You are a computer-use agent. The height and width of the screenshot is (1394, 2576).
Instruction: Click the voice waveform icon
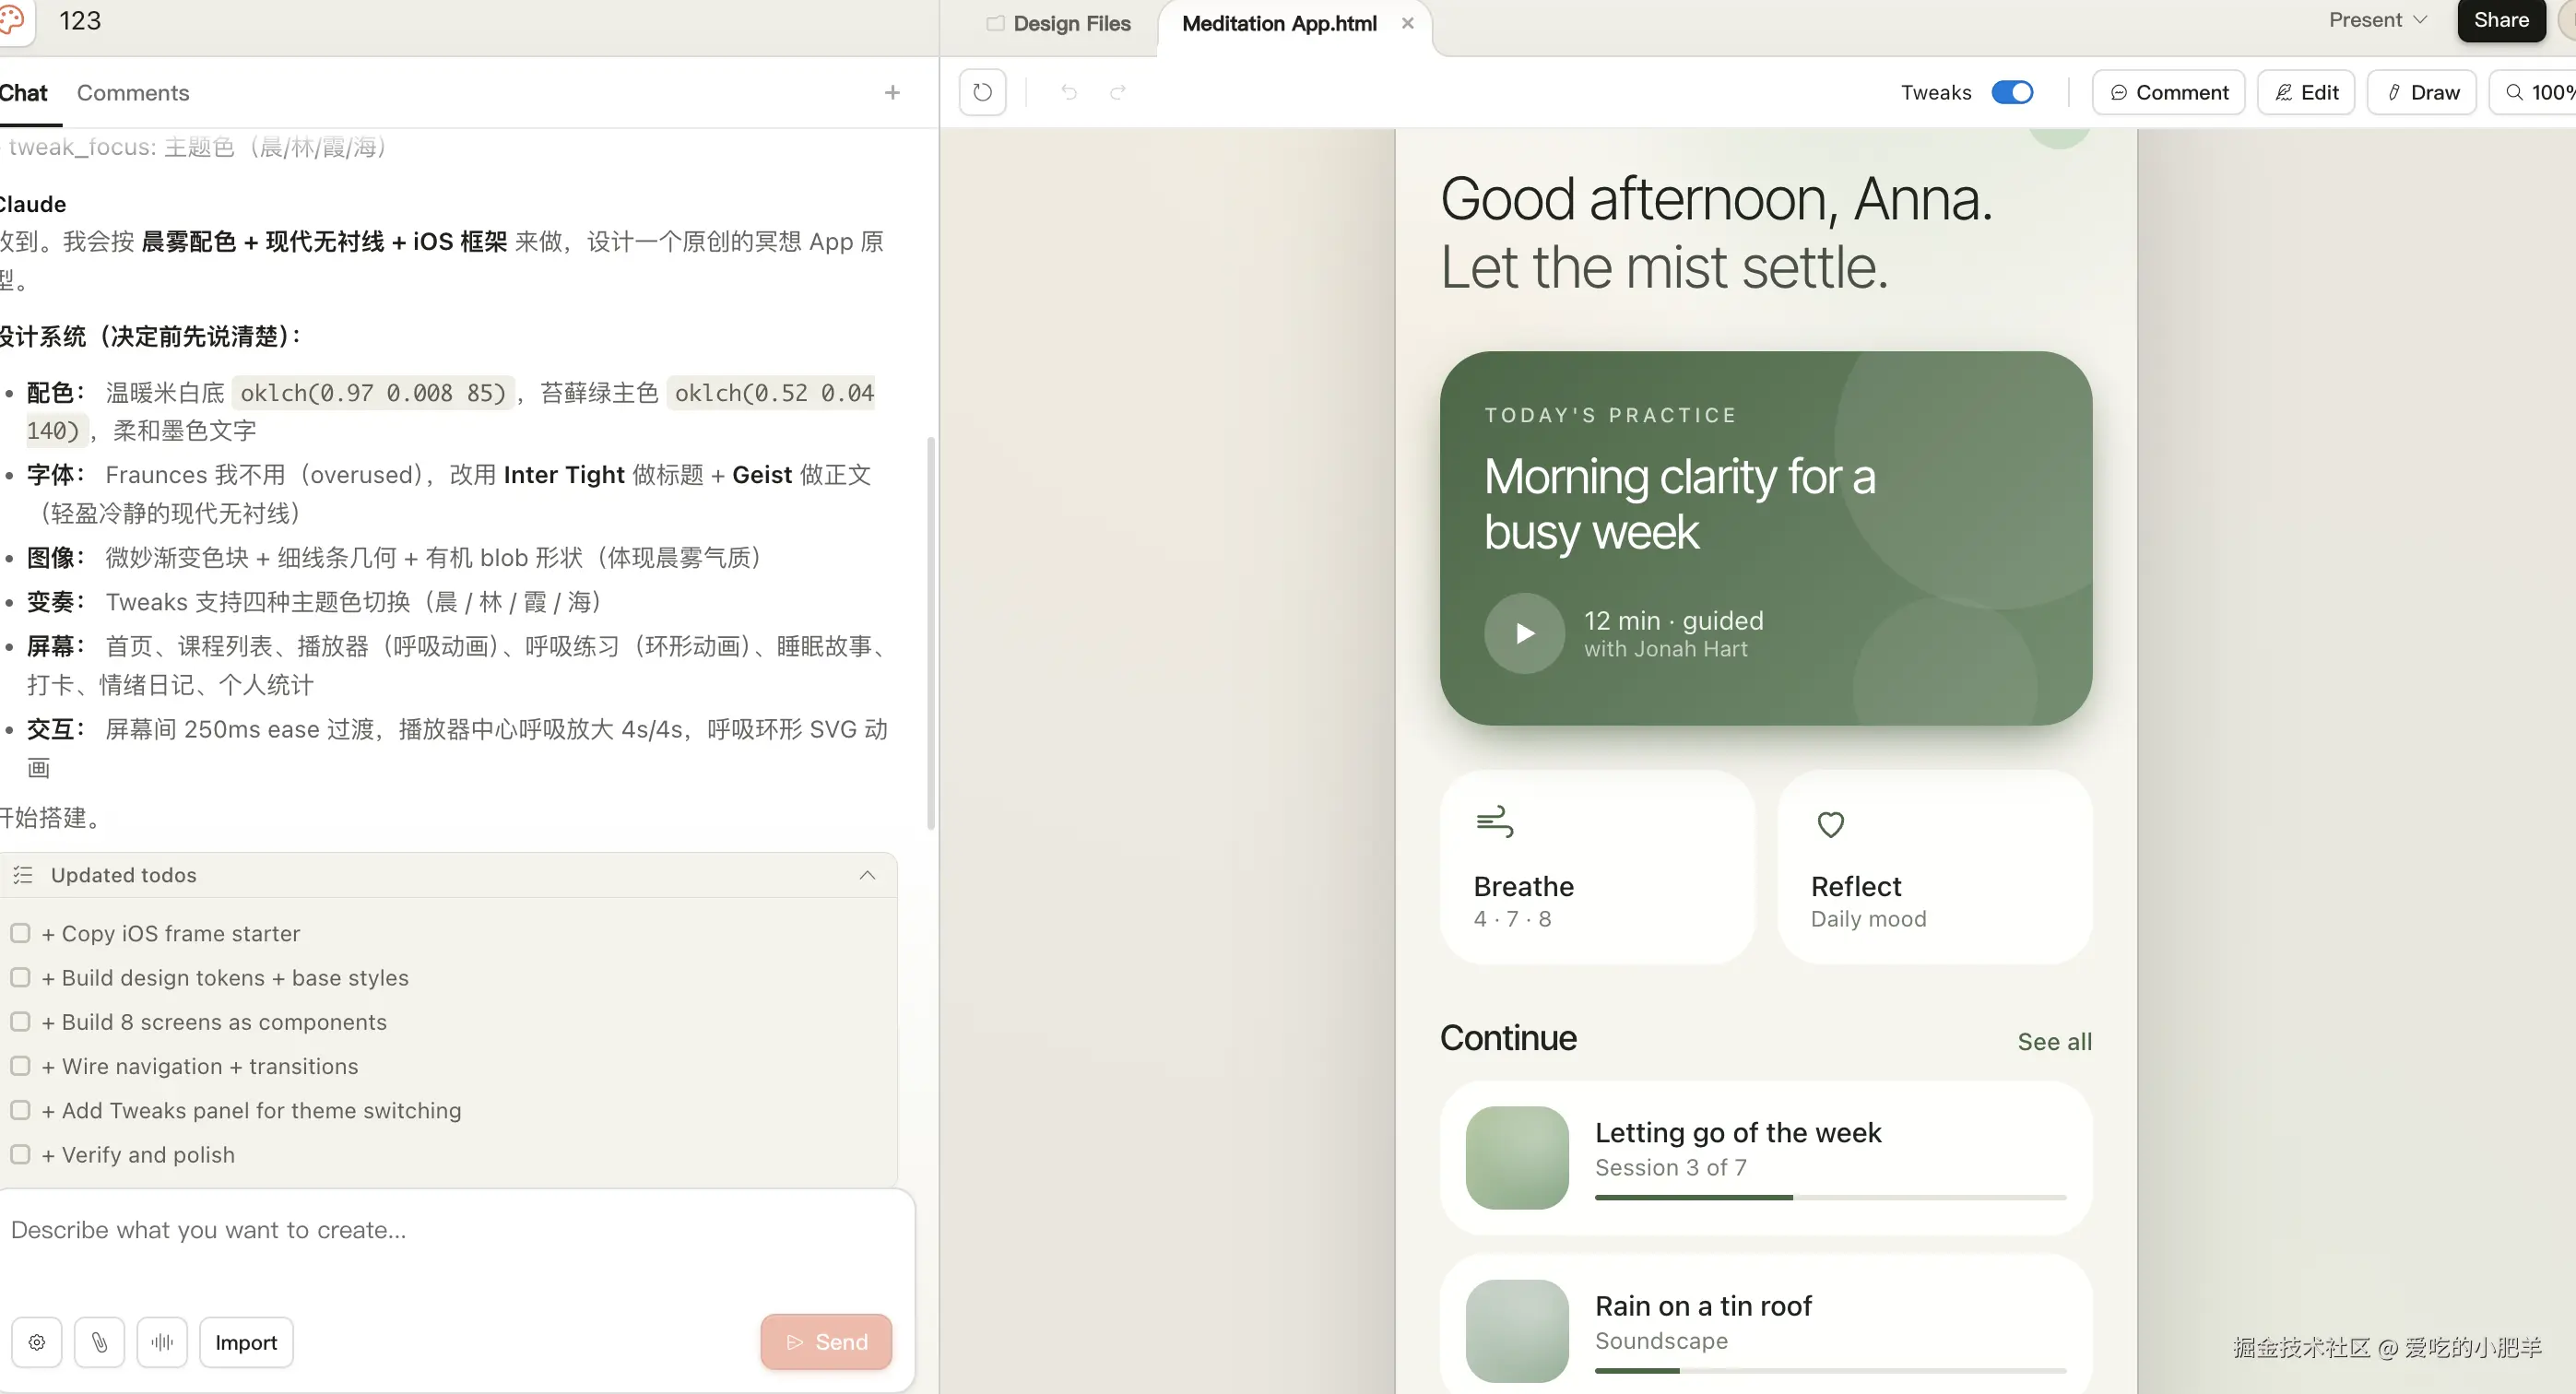point(162,1342)
